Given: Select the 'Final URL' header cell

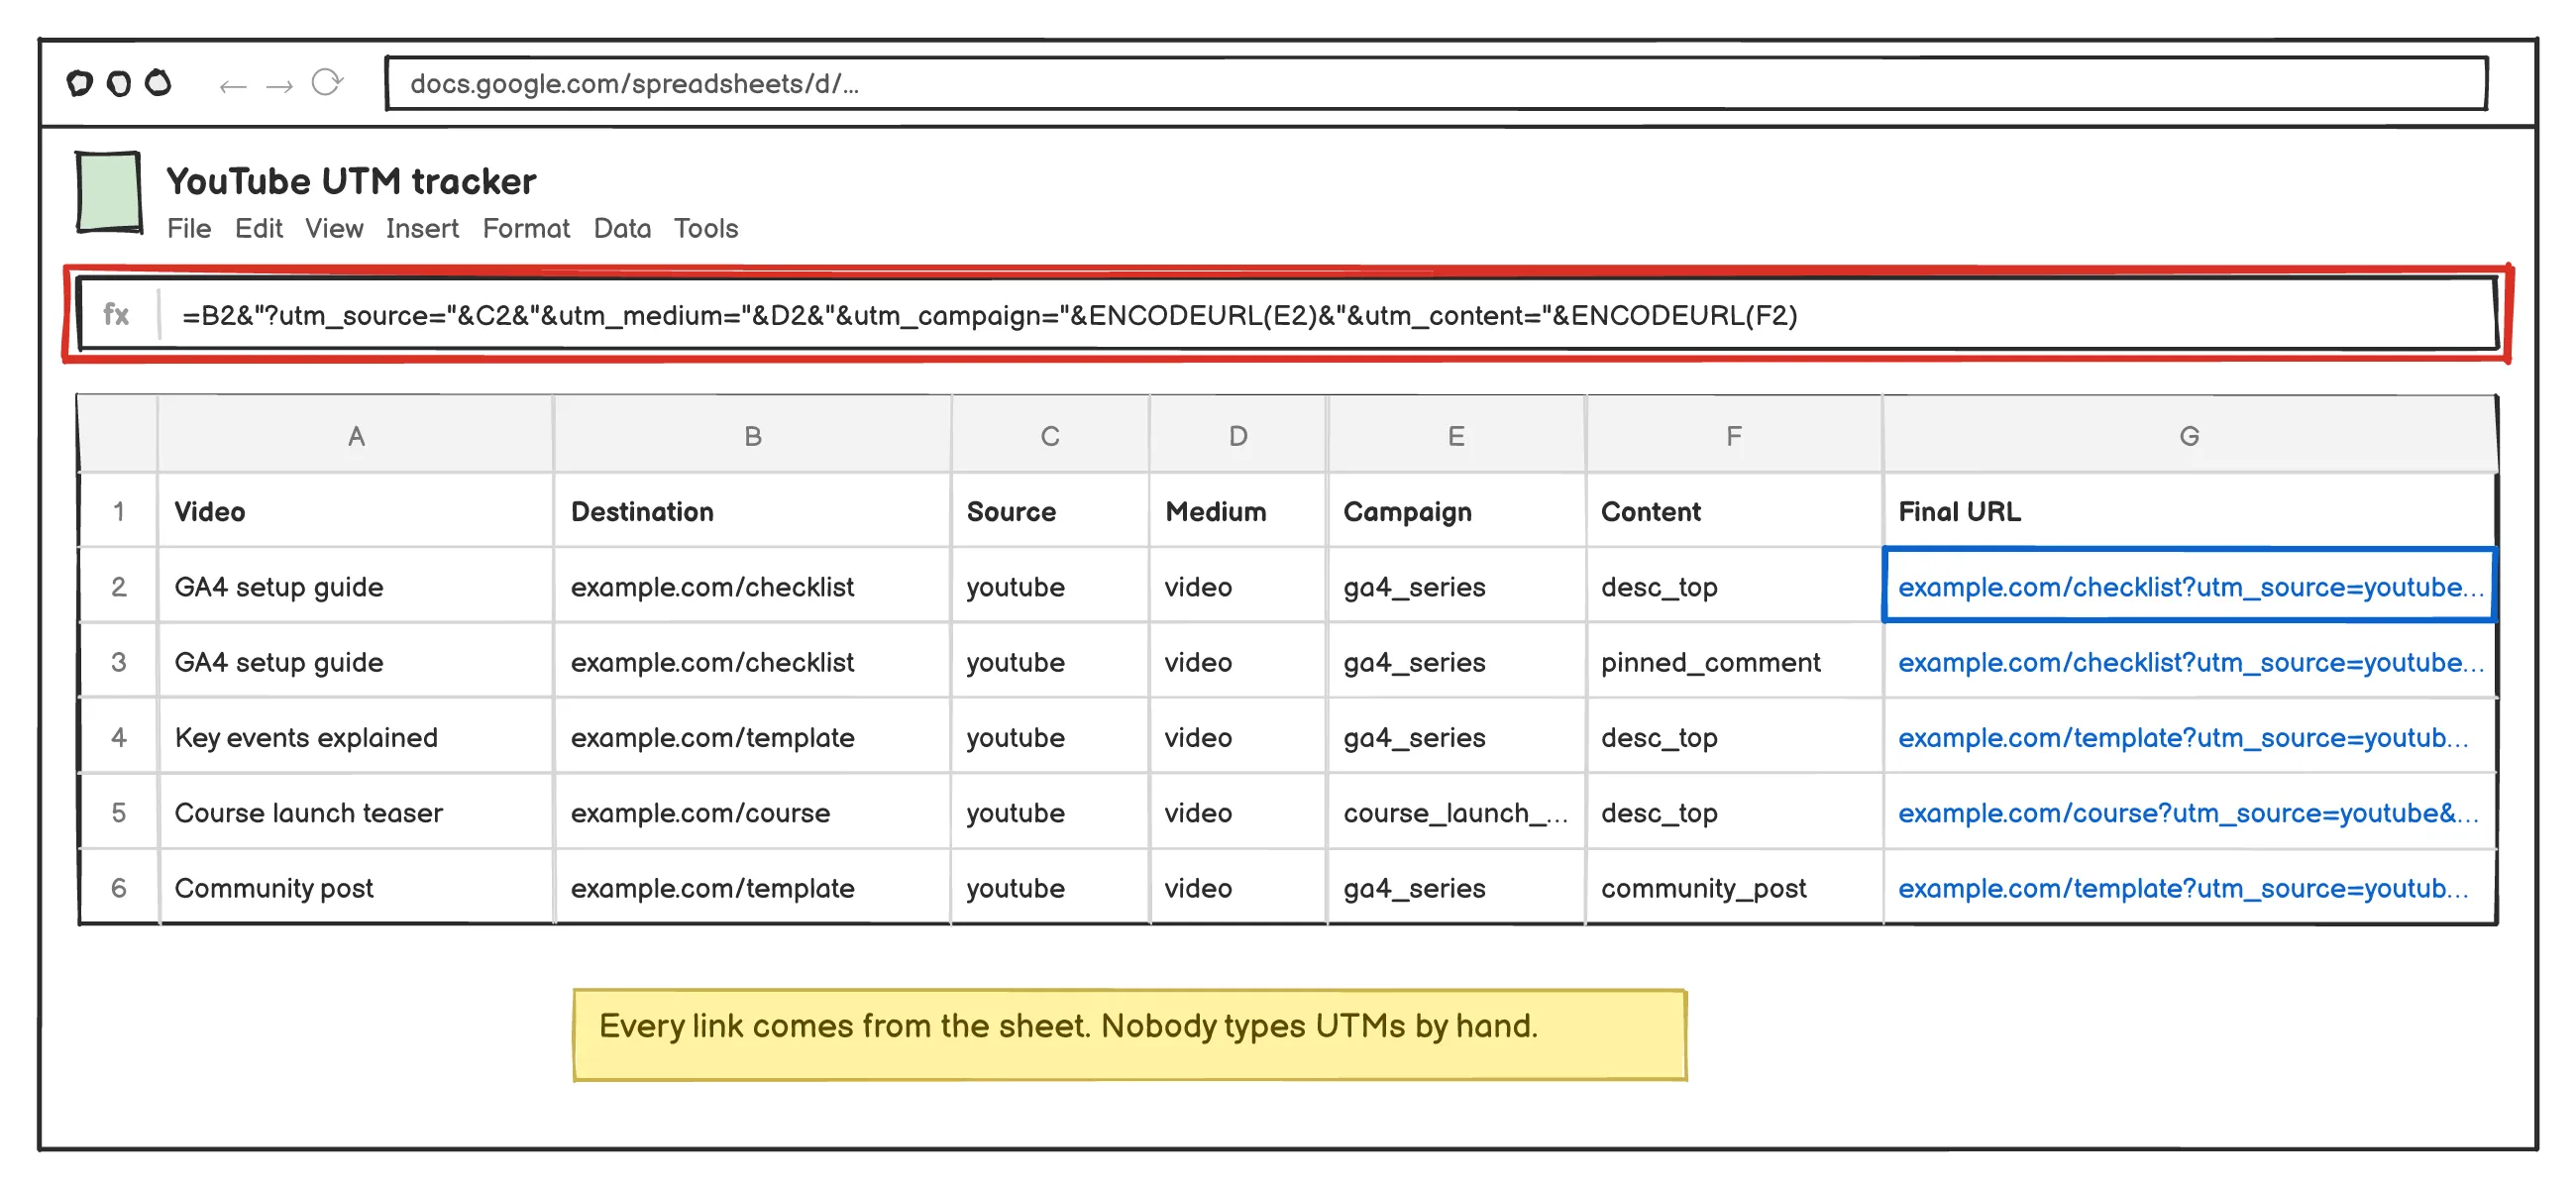Looking at the screenshot, I should [2189, 511].
